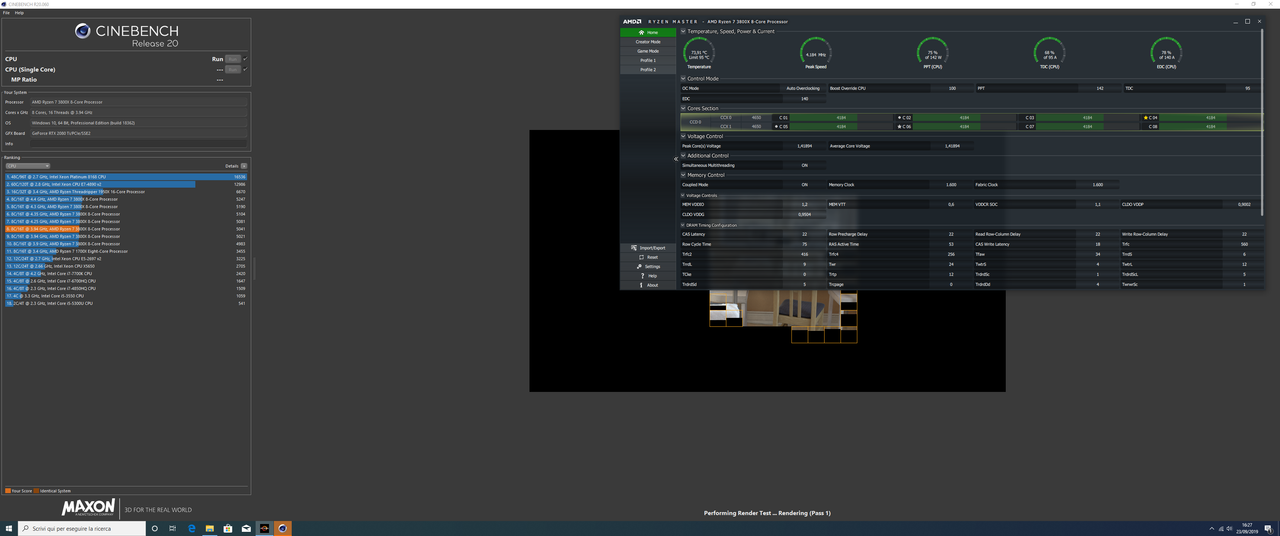Toggle the CPU Single Core test checkbox

coord(245,69)
